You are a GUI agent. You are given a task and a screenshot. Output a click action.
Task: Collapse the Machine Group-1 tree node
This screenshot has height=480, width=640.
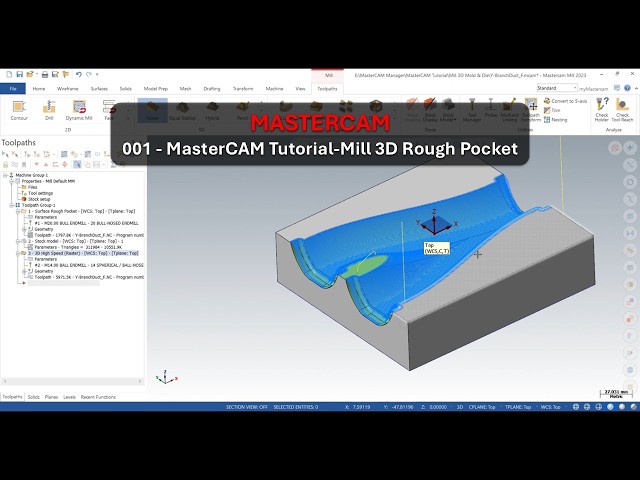(x=5, y=175)
